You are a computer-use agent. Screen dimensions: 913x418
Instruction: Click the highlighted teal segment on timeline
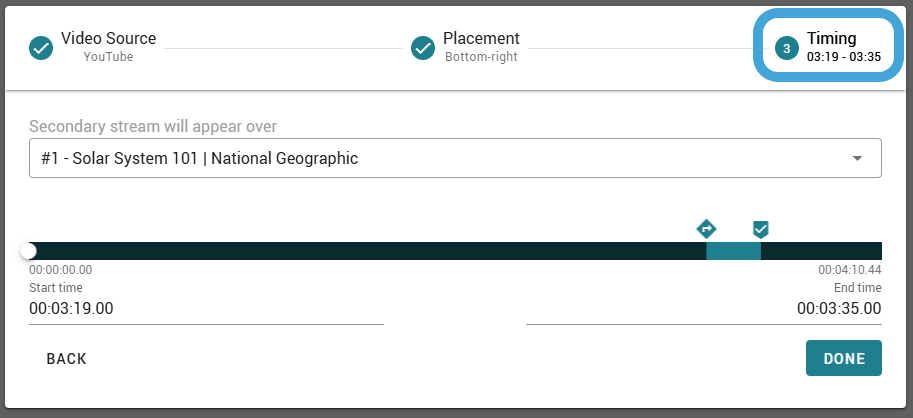click(x=733, y=251)
